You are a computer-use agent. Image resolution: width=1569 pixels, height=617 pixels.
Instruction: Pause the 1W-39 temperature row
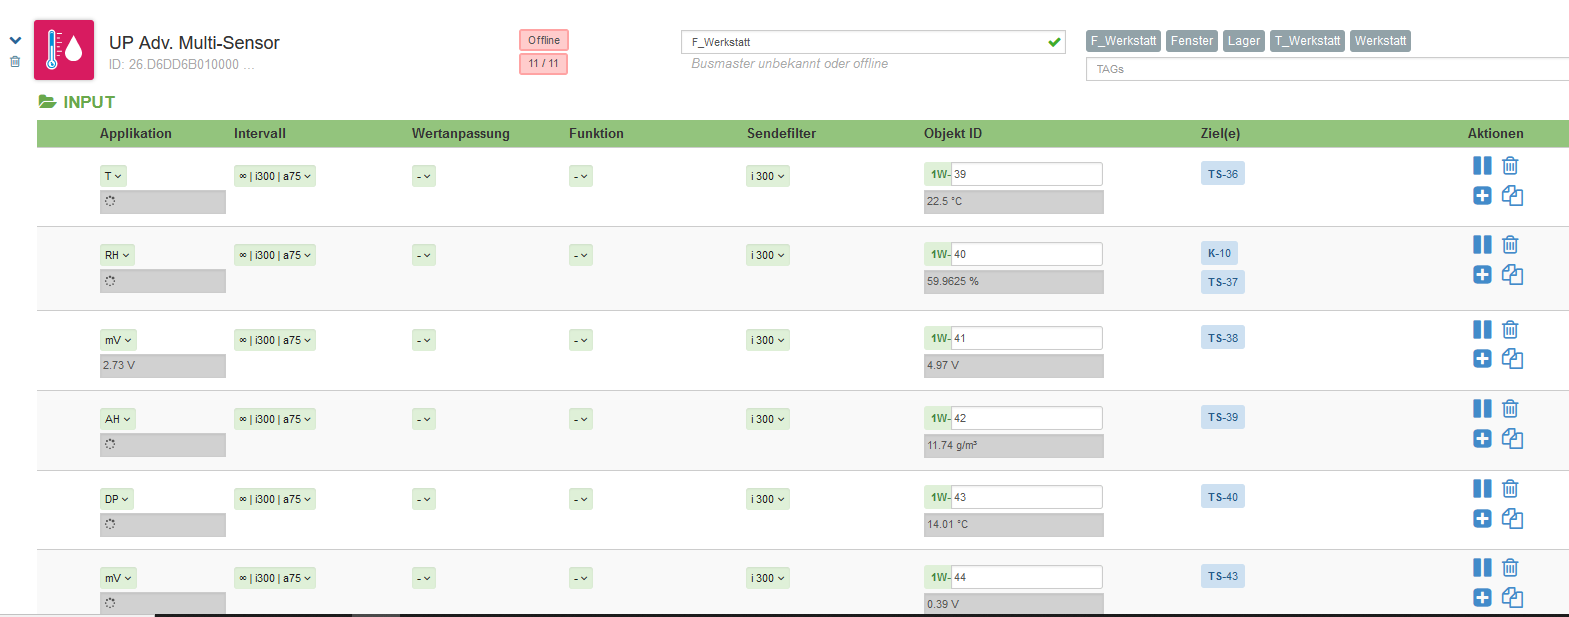point(1482,166)
